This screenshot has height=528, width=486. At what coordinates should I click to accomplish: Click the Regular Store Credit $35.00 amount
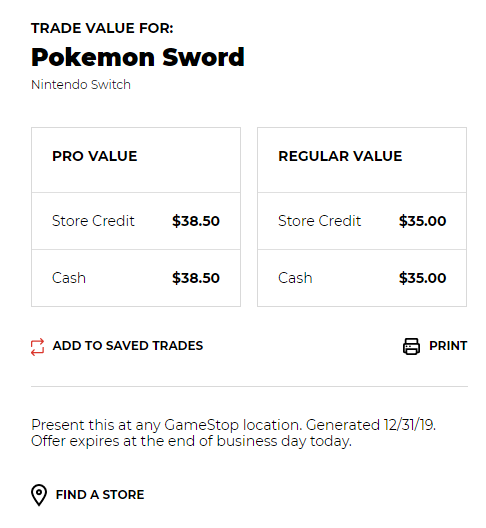[x=422, y=221]
